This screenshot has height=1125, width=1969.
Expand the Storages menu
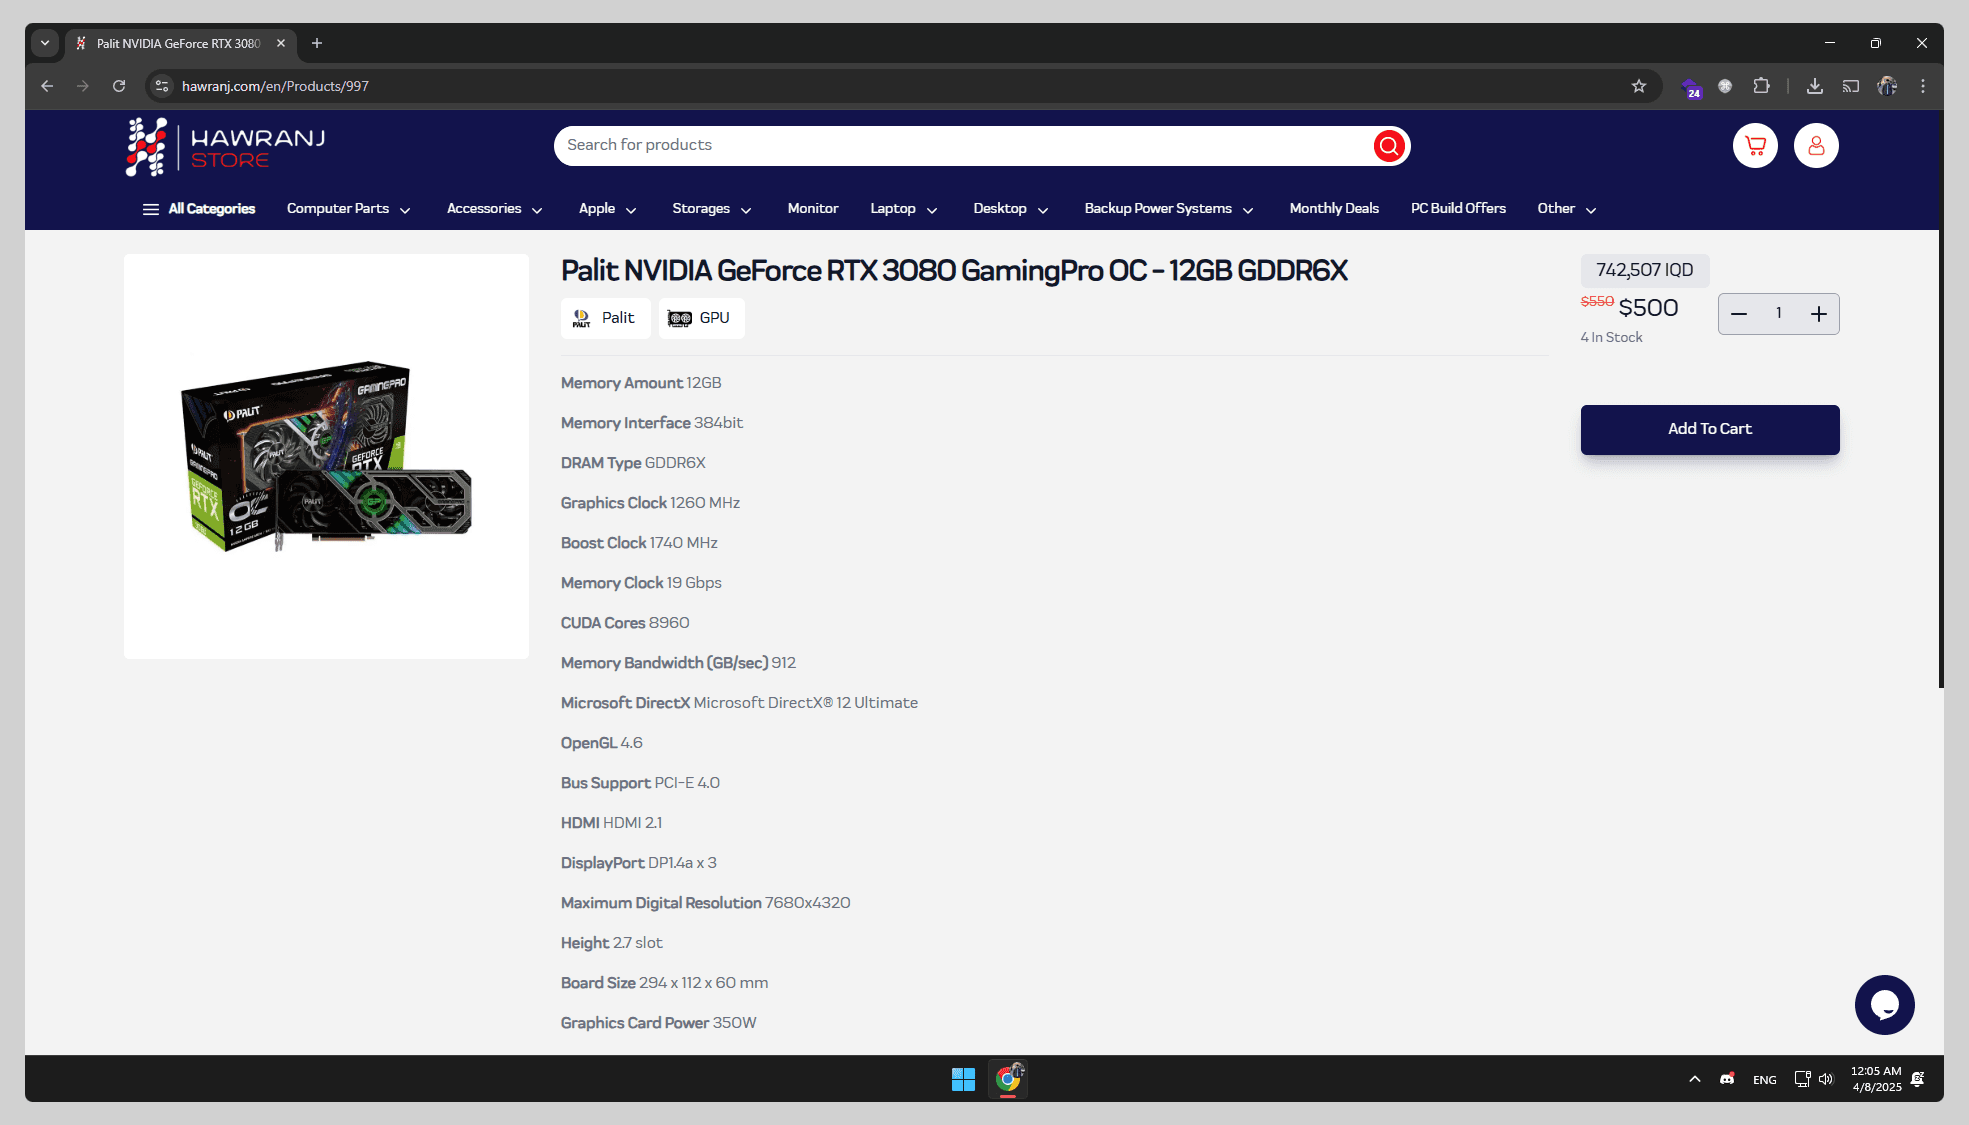[x=711, y=209]
